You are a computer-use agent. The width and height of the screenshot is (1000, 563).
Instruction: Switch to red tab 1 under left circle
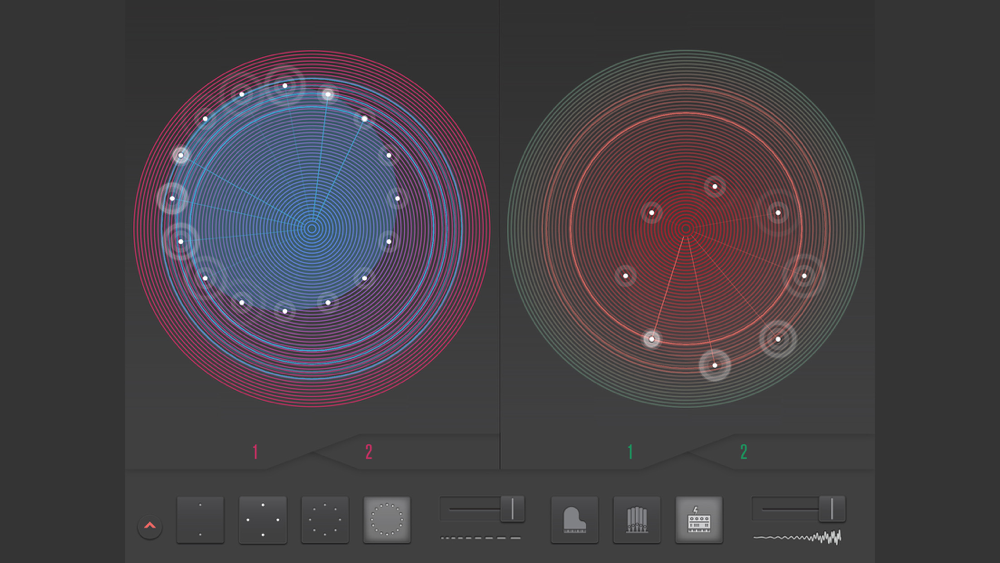(256, 452)
